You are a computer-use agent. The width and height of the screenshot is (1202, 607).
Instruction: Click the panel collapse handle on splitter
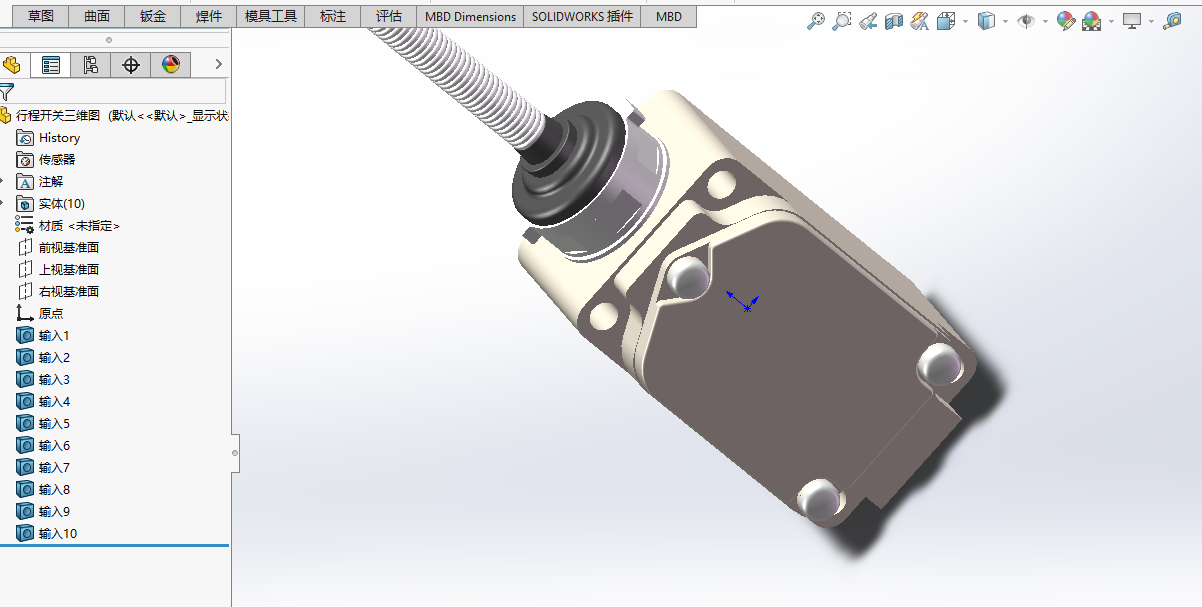click(x=235, y=452)
